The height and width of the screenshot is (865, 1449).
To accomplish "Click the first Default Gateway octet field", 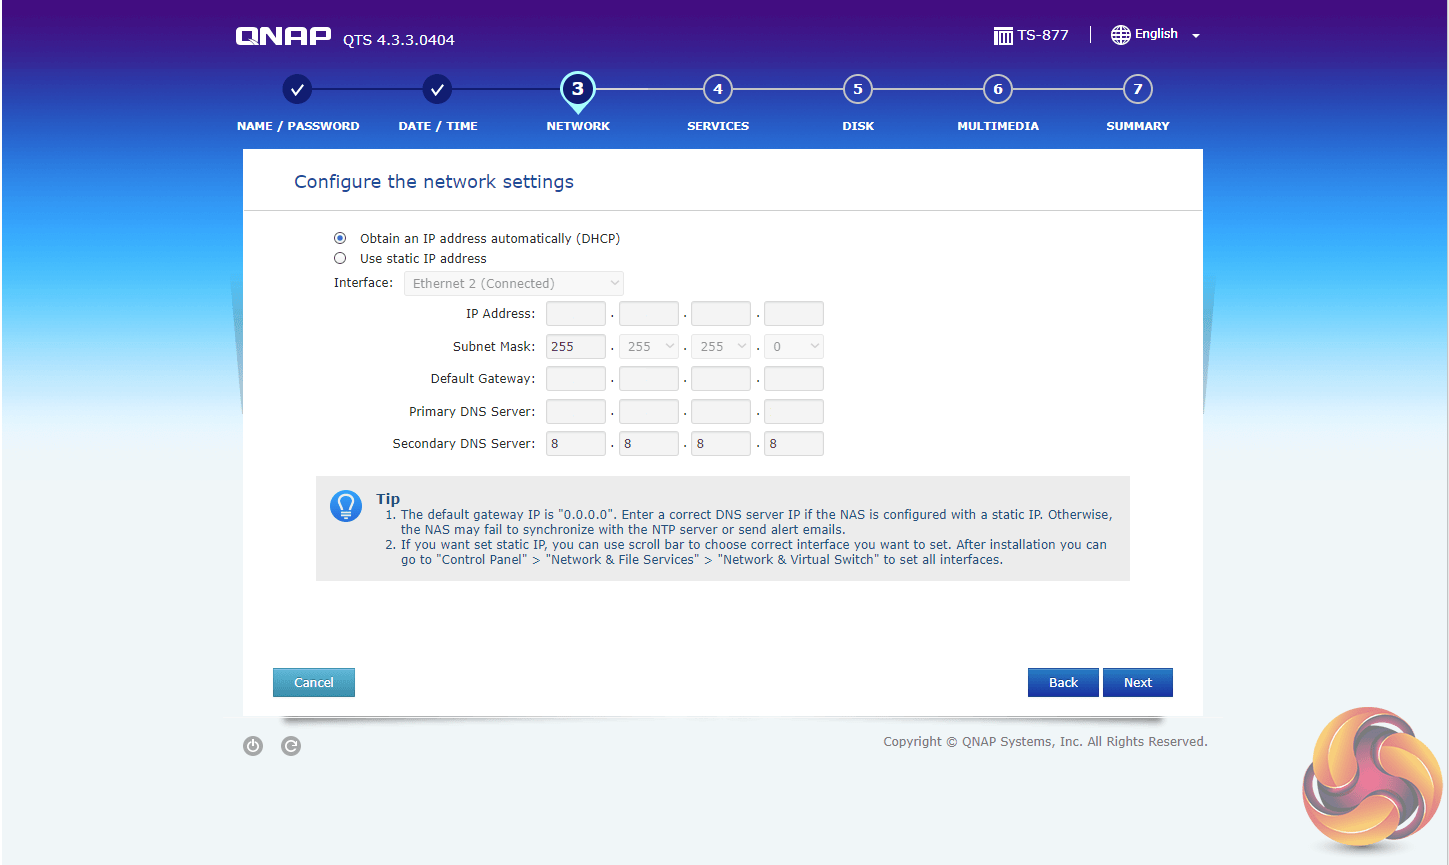I will tap(576, 379).
